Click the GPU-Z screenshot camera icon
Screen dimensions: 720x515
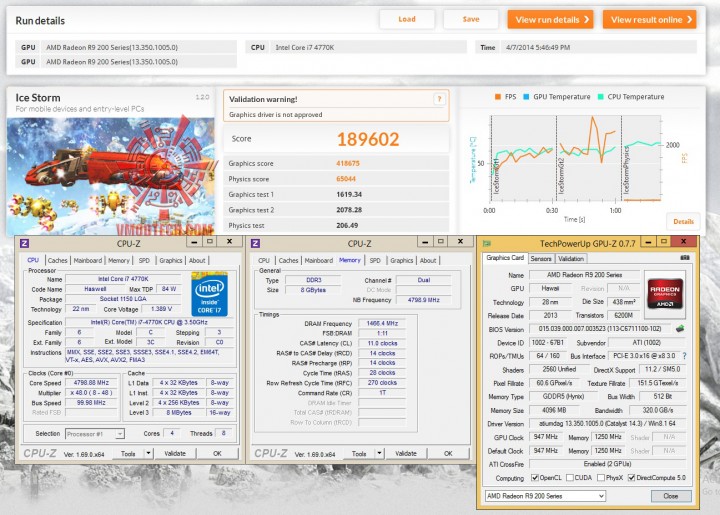[x=685, y=258]
